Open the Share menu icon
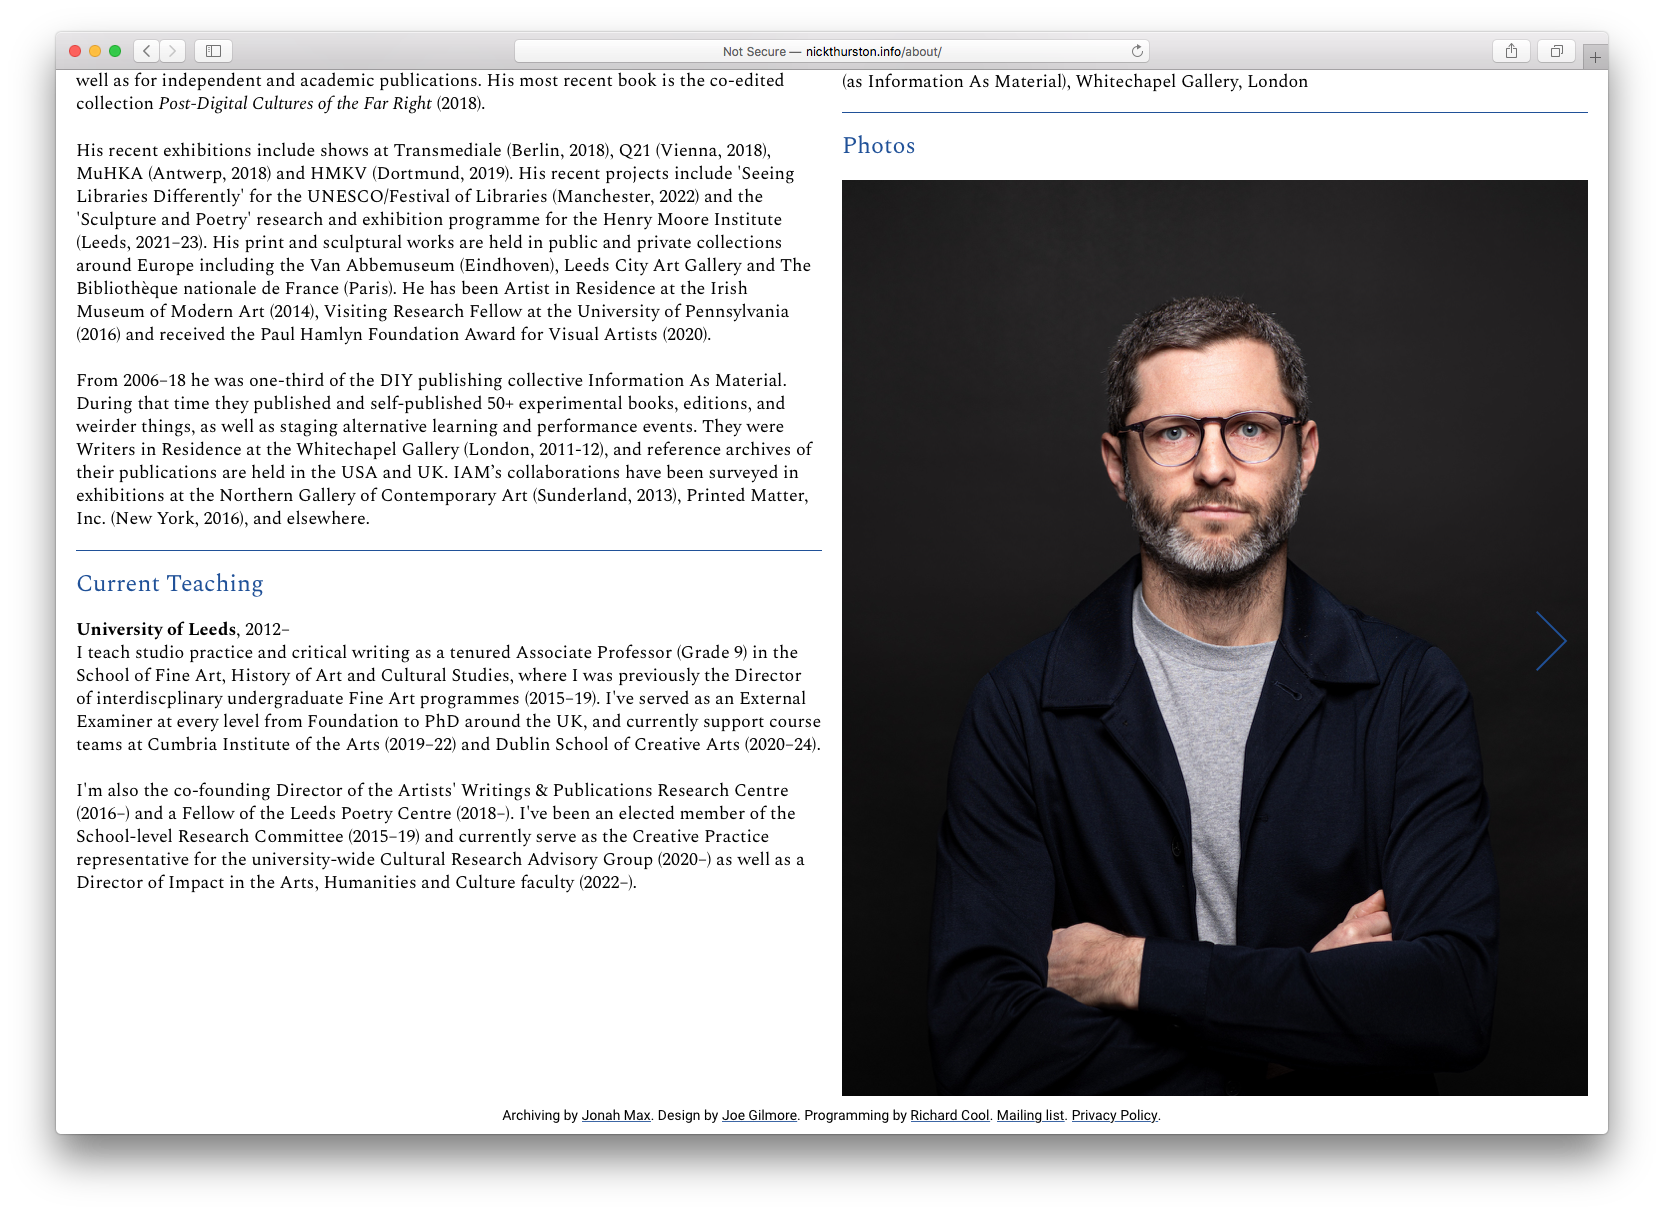This screenshot has width=1664, height=1214. coord(1511,51)
